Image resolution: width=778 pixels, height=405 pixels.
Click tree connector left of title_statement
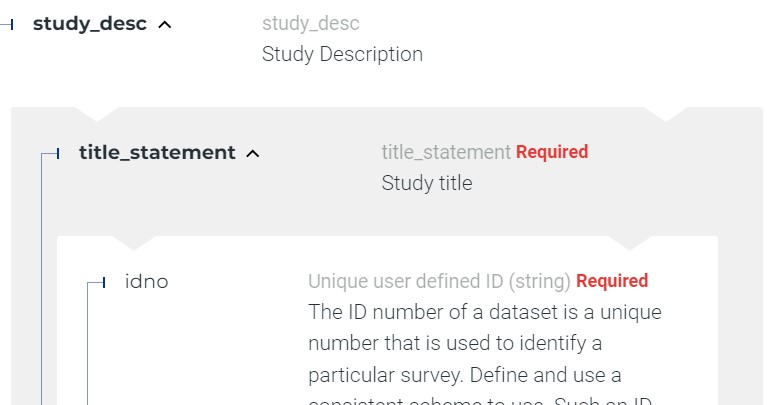click(x=51, y=154)
